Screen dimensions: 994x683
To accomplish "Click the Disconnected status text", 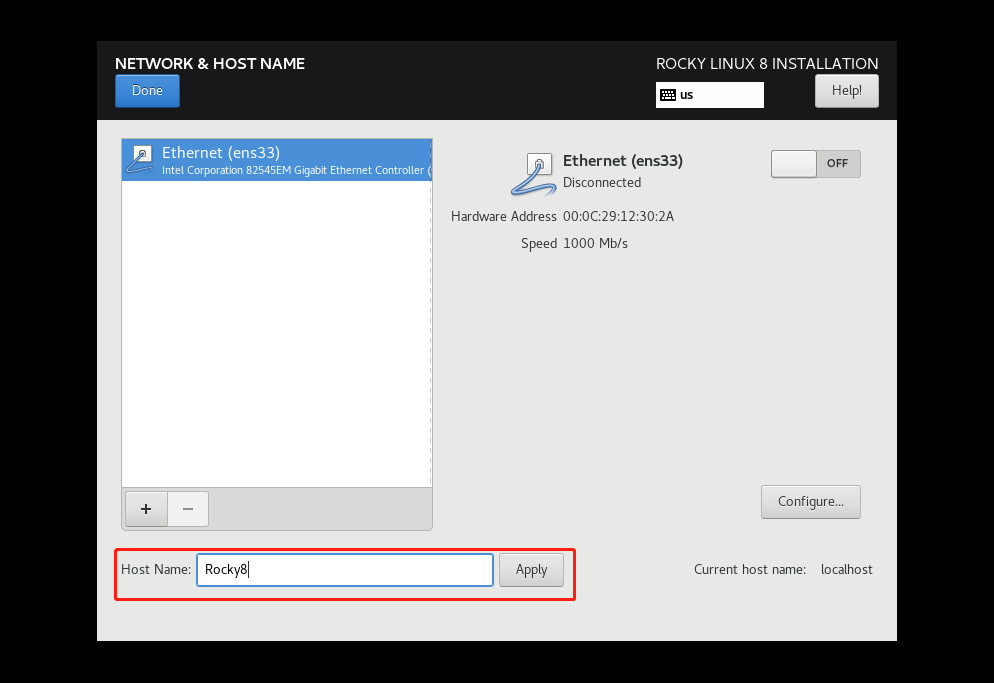I will point(602,183).
